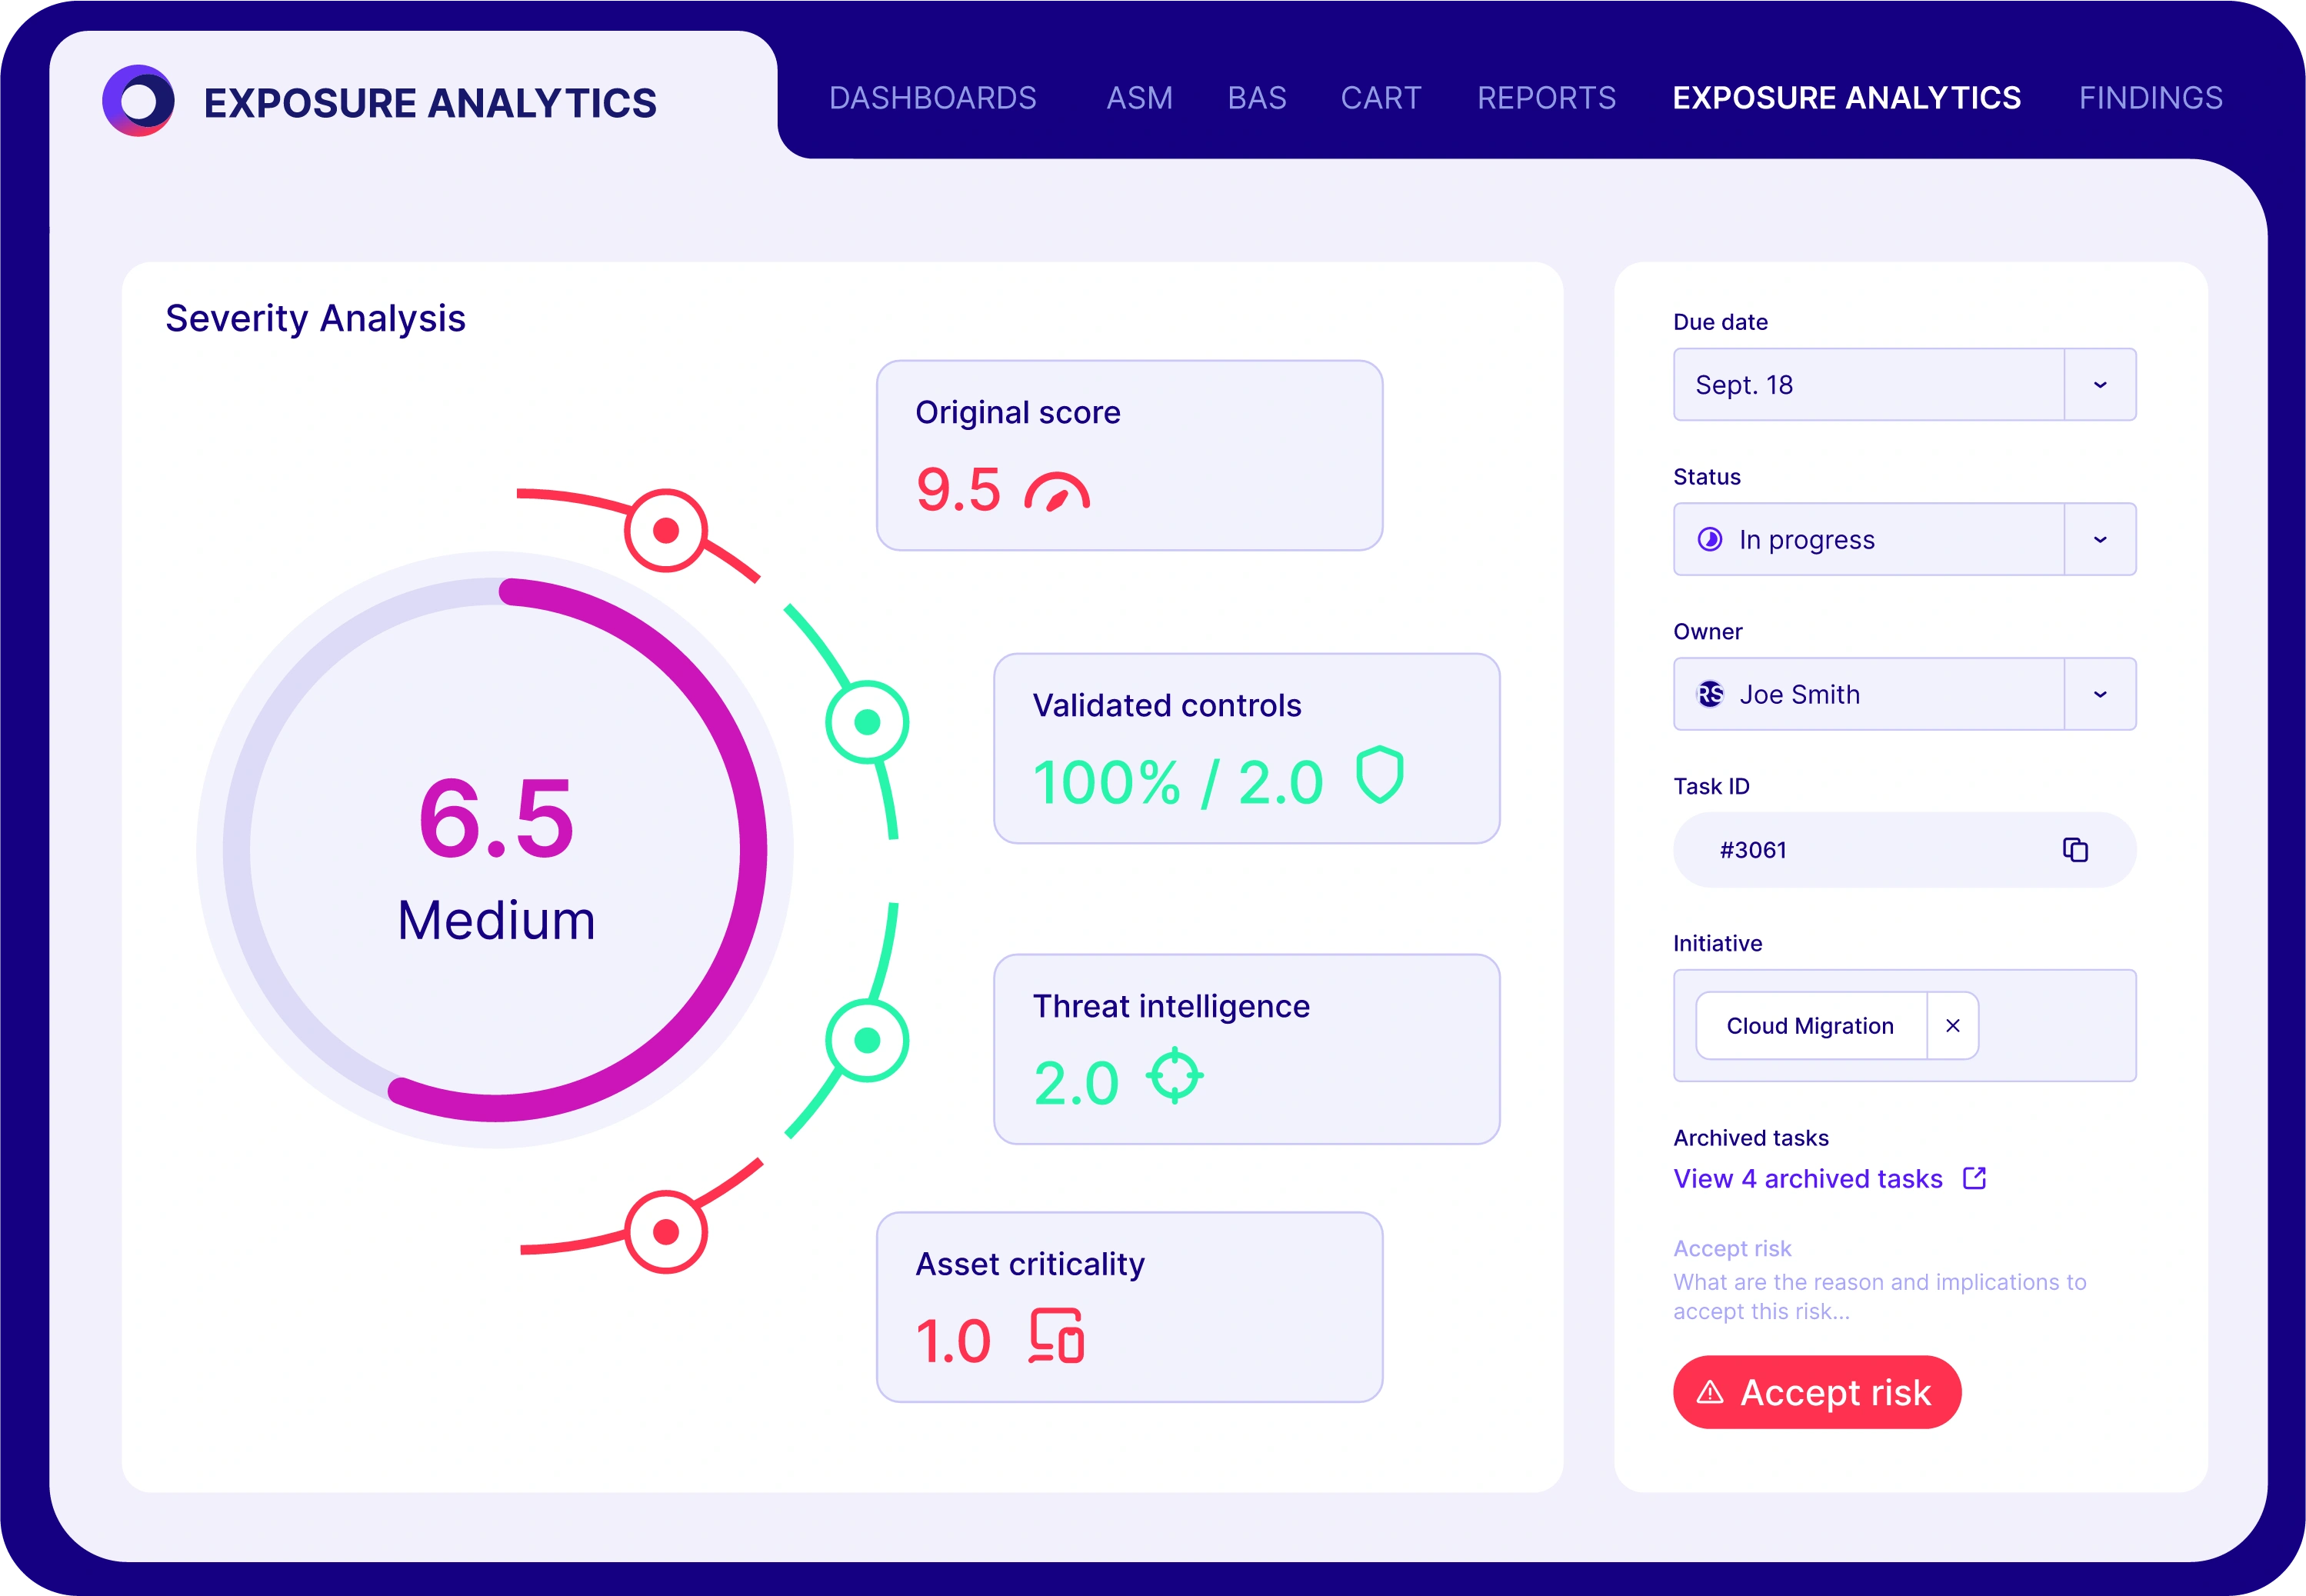Open the Dashboards tab
Screen dimensions: 2306x1596
pyautogui.click(x=932, y=98)
